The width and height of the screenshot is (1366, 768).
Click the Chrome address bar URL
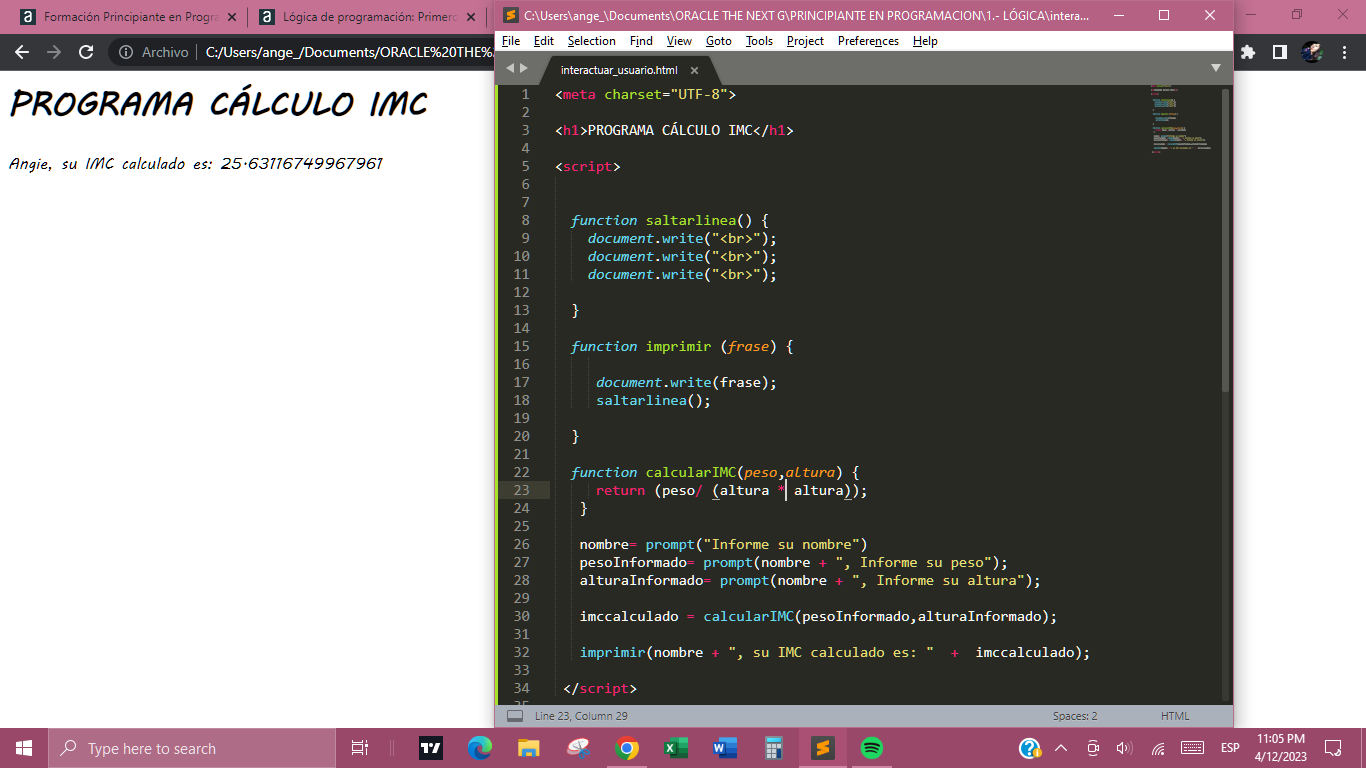coord(349,52)
